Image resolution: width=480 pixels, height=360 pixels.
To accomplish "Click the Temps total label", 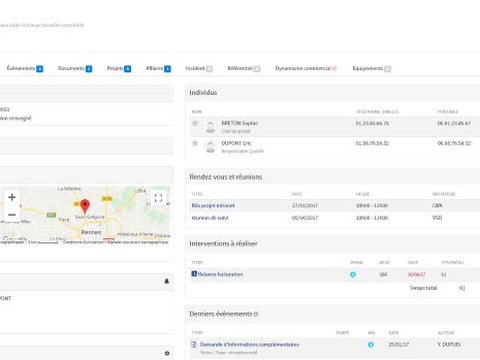I will pos(423,288).
